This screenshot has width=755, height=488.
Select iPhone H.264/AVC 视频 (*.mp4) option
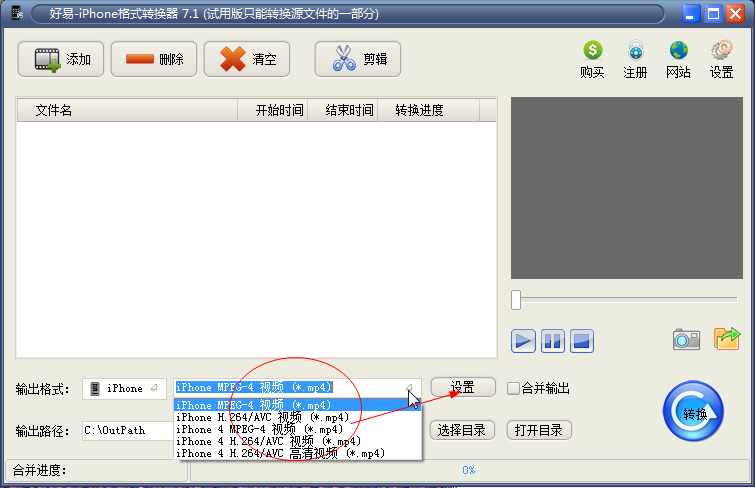pos(298,417)
